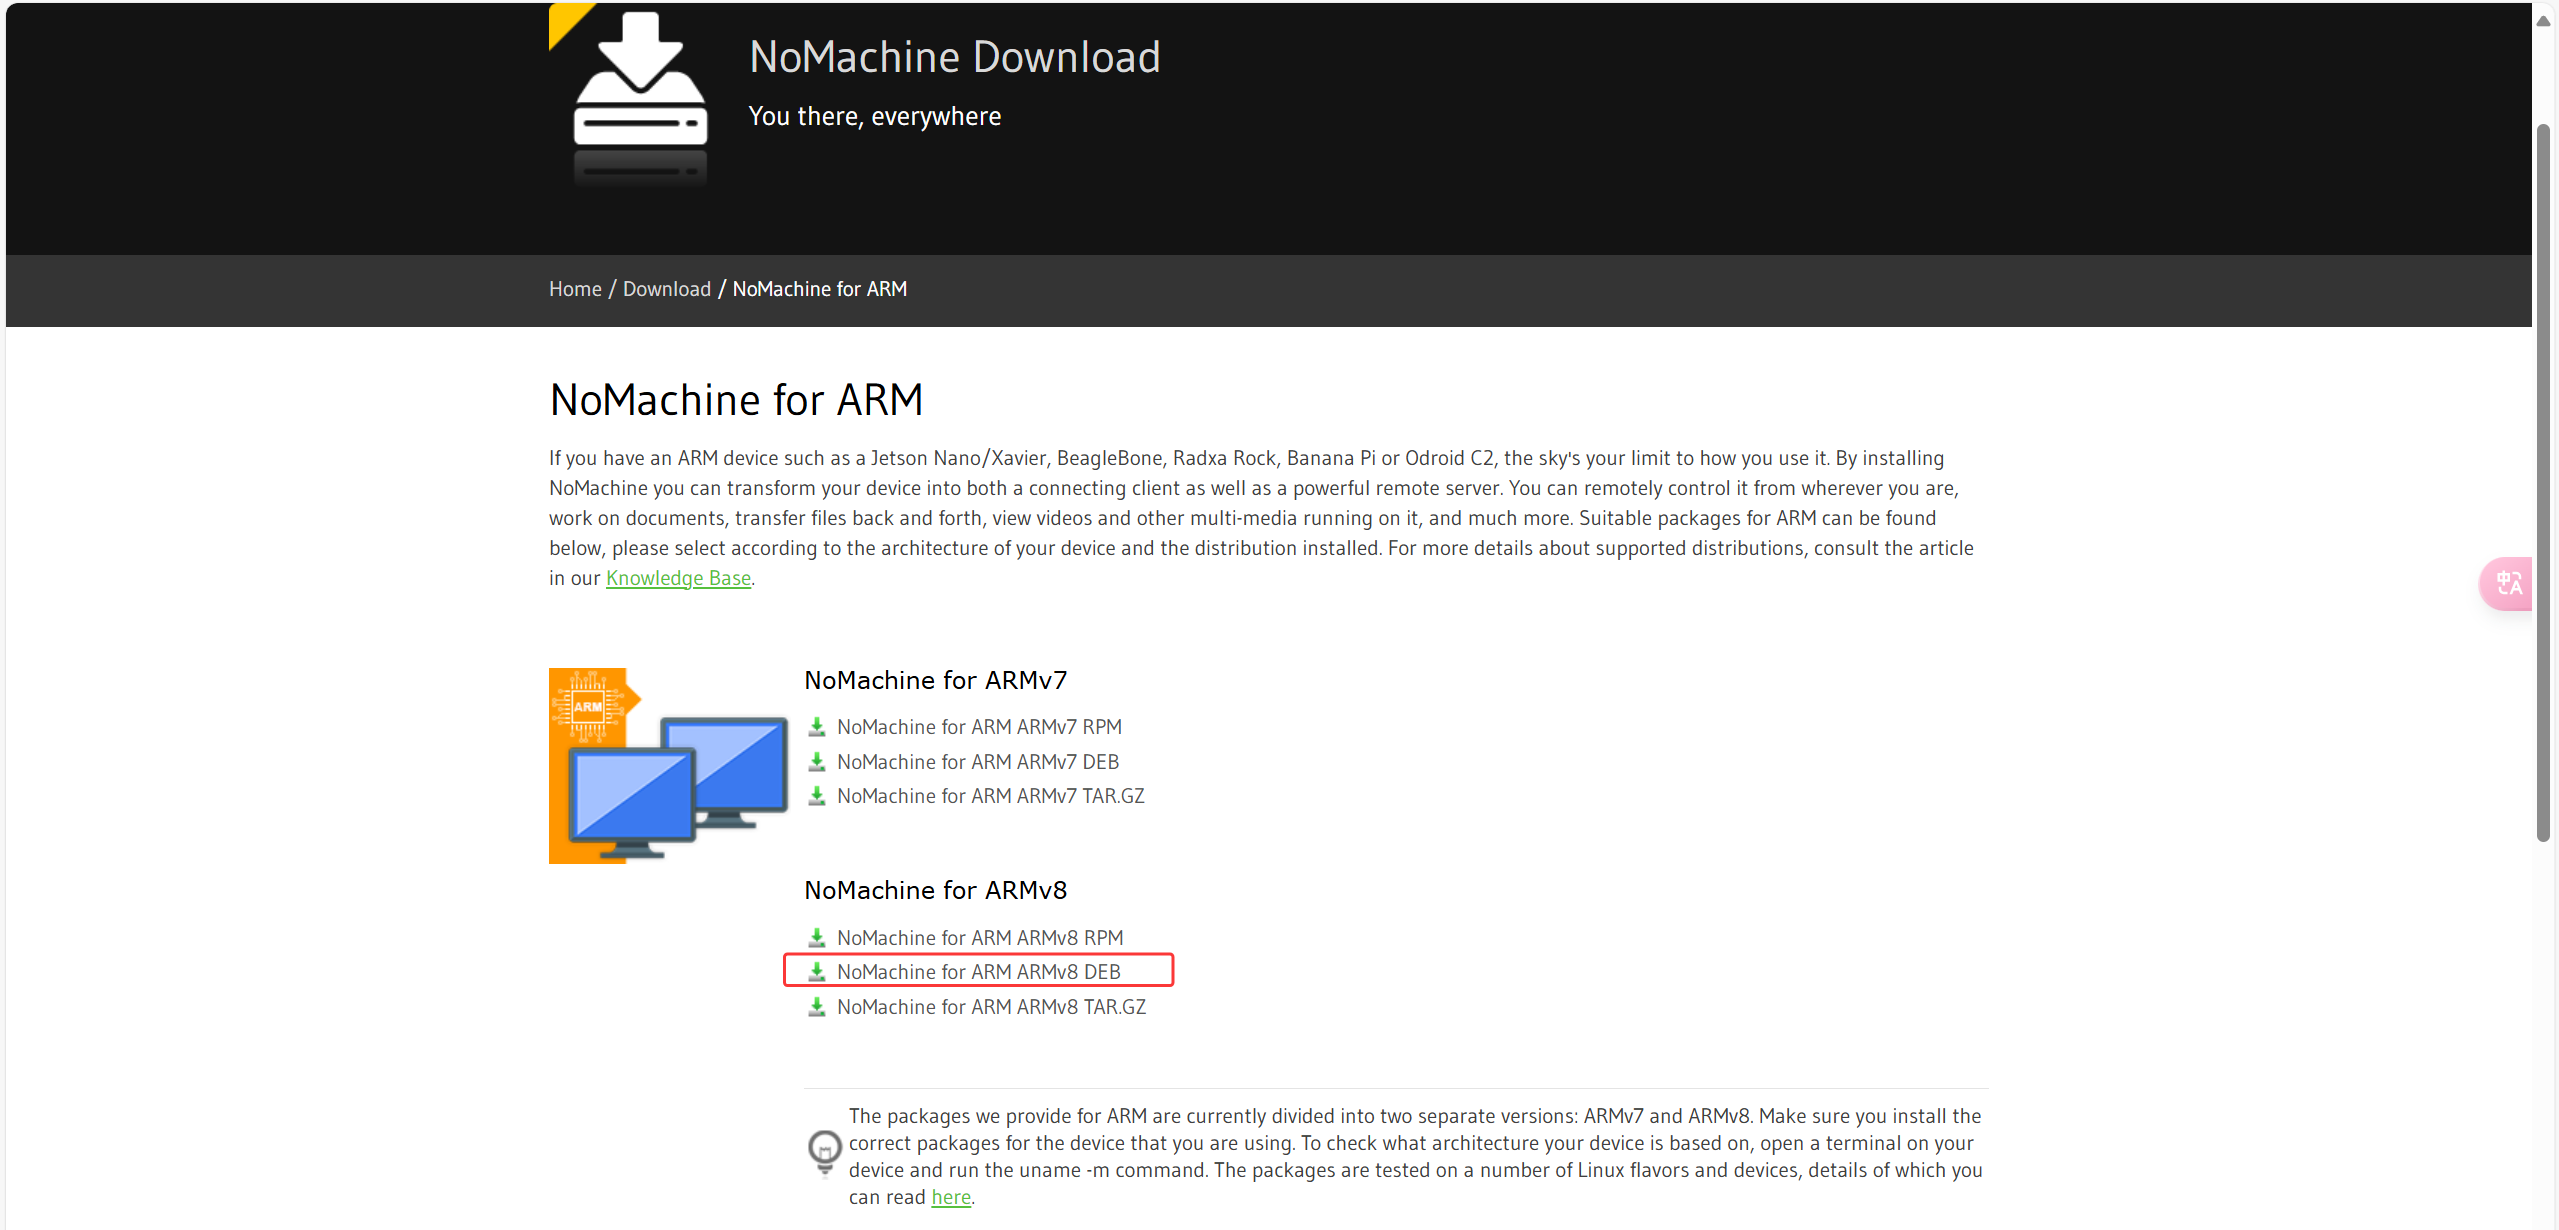Viewport: 2559px width, 1230px height.
Task: Click the download icon beside NoMachine for ARM ARMv8 RPM
Action: click(x=818, y=937)
